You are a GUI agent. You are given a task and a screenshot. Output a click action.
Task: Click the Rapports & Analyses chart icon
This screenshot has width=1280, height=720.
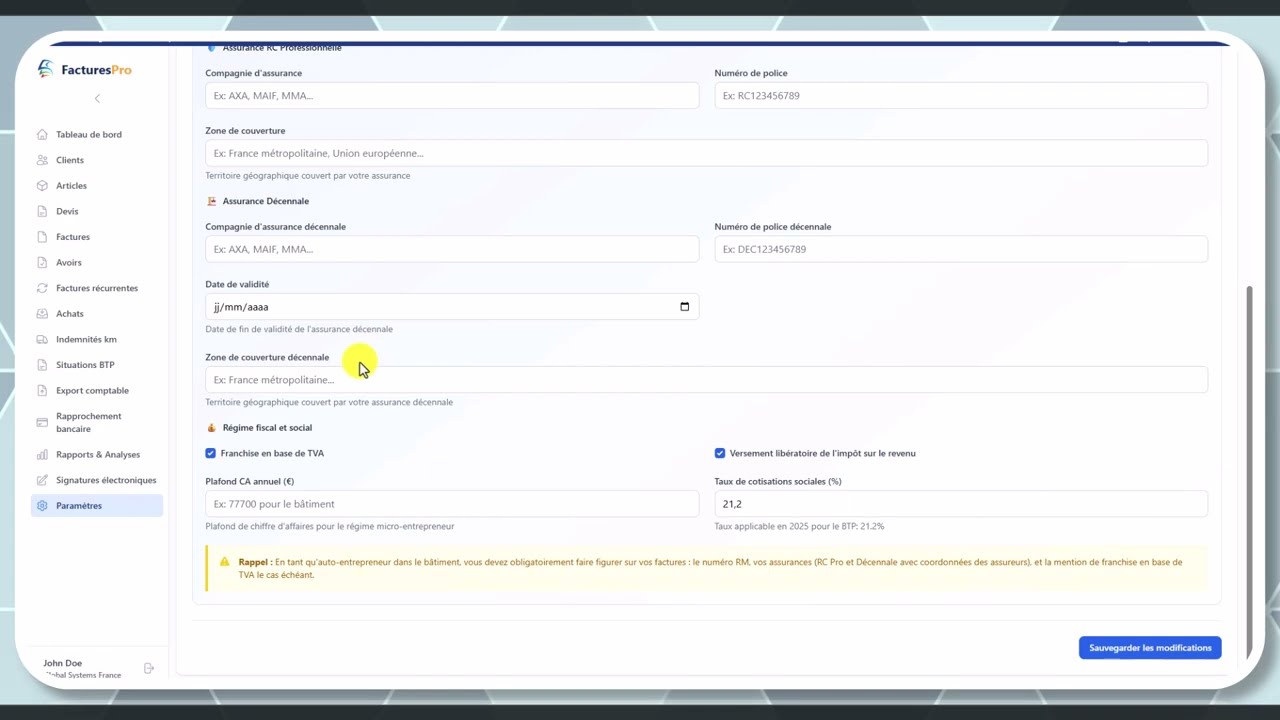pos(42,455)
